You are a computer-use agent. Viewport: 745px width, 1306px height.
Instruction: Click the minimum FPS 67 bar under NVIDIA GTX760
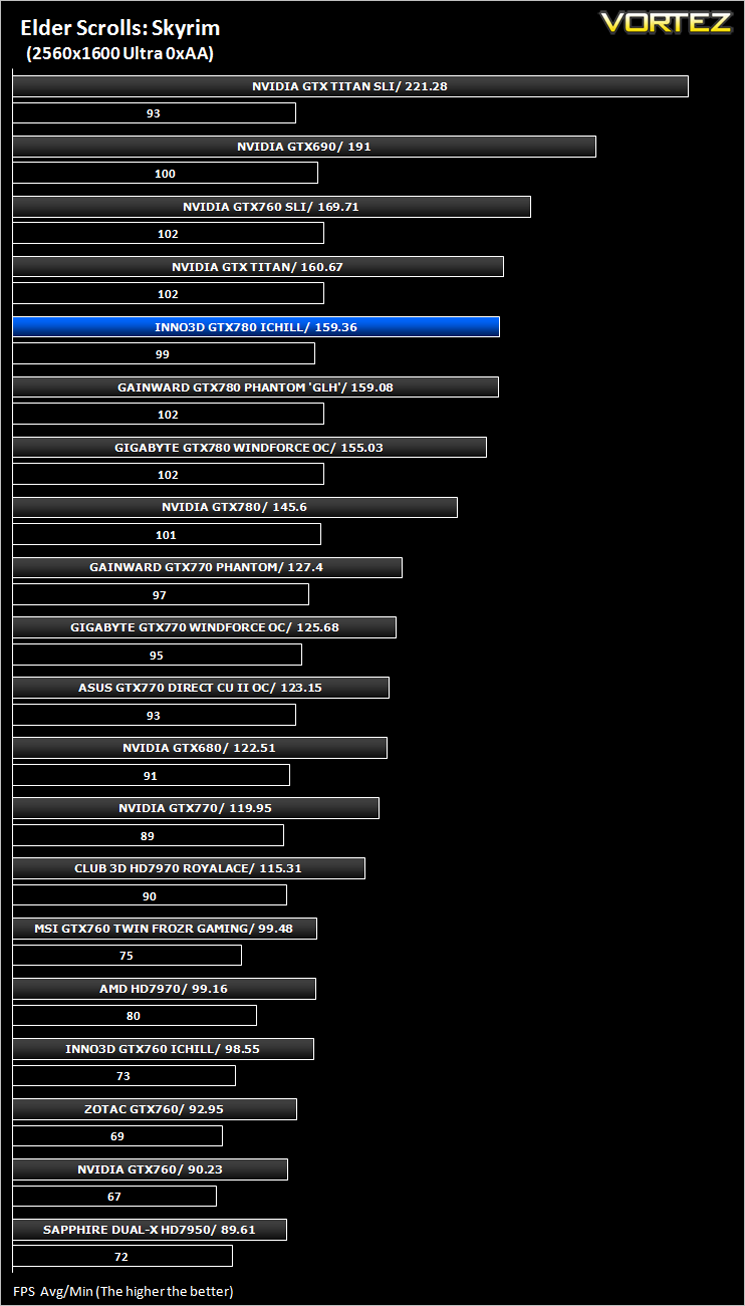115,1196
